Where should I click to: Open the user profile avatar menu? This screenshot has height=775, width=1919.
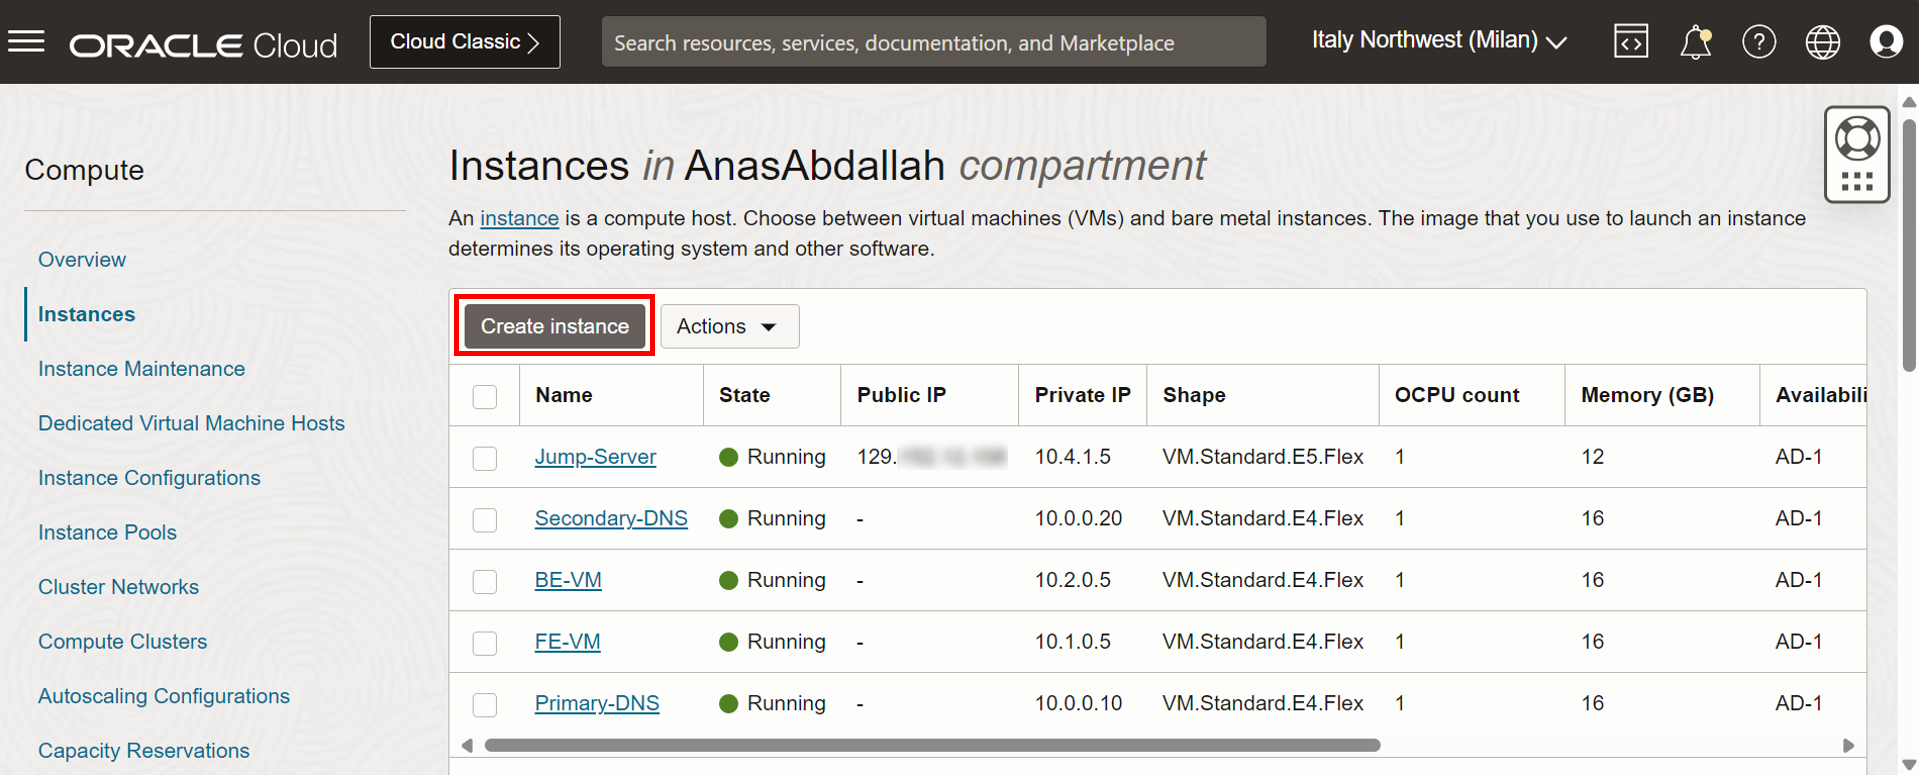tap(1886, 42)
